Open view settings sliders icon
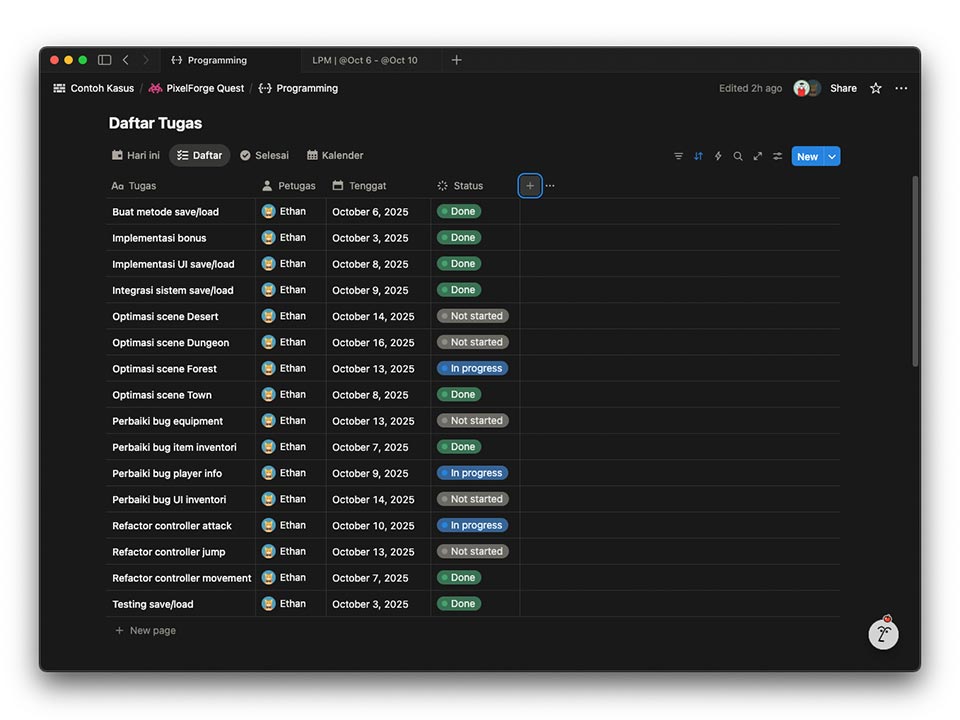The height and width of the screenshot is (720, 960). coord(778,156)
